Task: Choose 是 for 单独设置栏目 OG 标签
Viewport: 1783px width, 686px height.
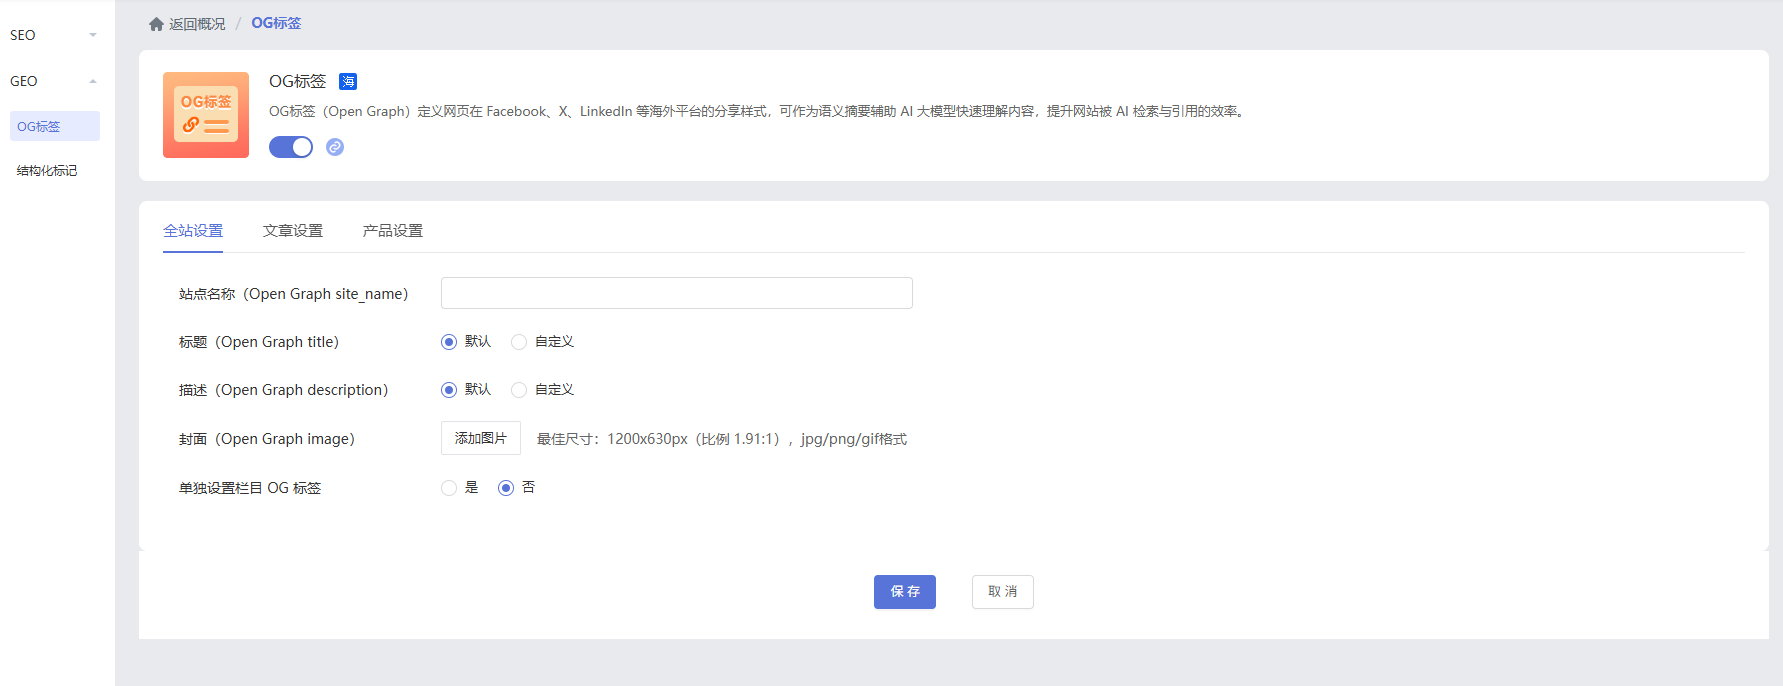Action: pyautogui.click(x=449, y=488)
